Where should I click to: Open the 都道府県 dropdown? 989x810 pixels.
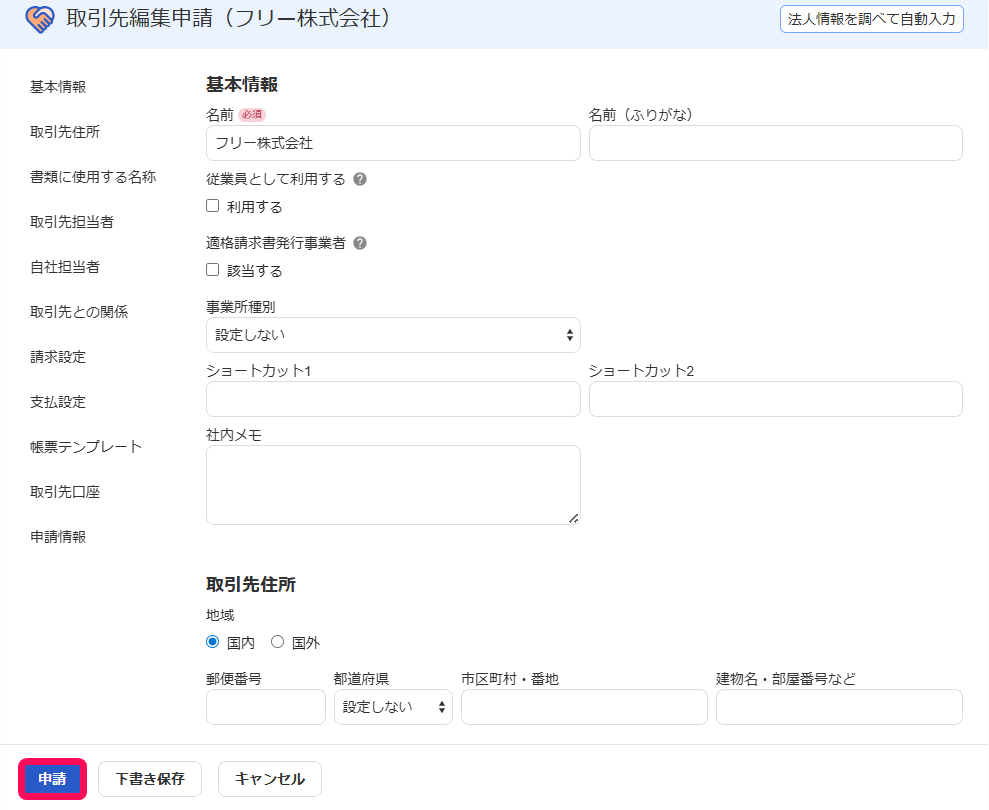(x=393, y=707)
